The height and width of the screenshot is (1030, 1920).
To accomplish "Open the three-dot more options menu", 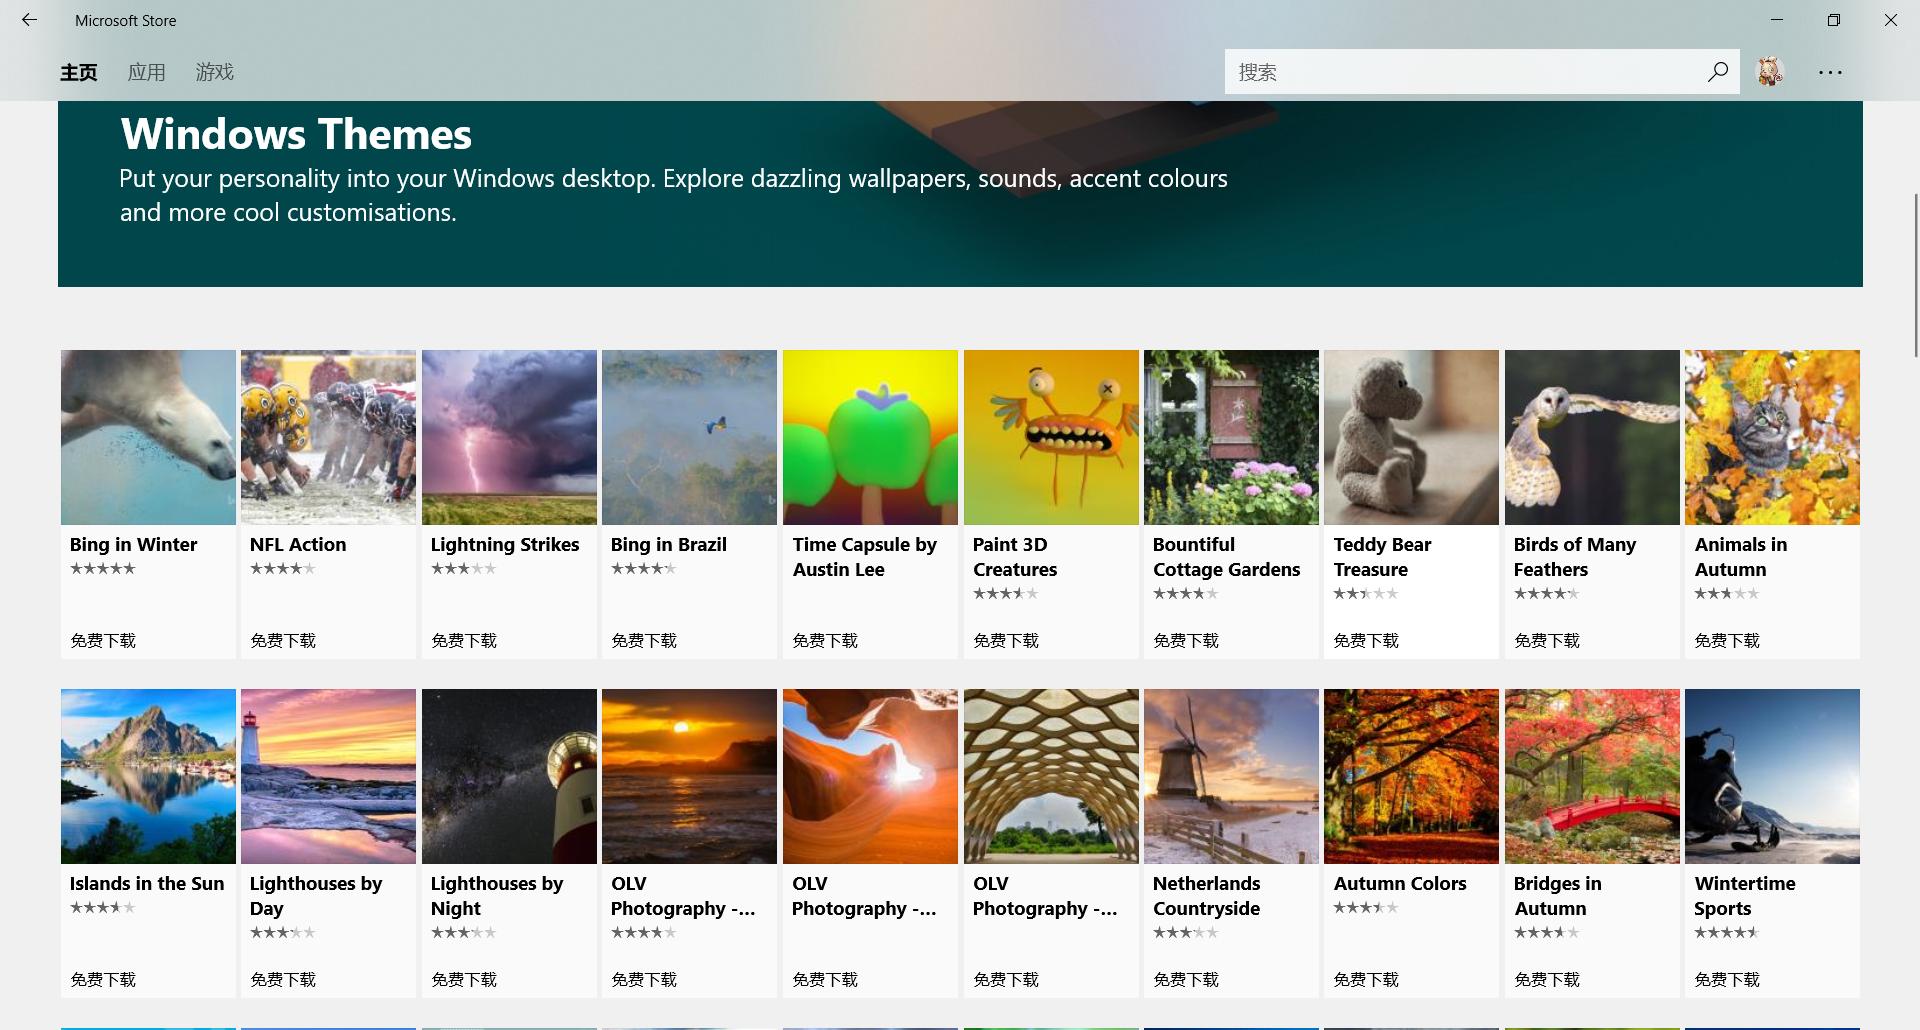I will 1830,72.
